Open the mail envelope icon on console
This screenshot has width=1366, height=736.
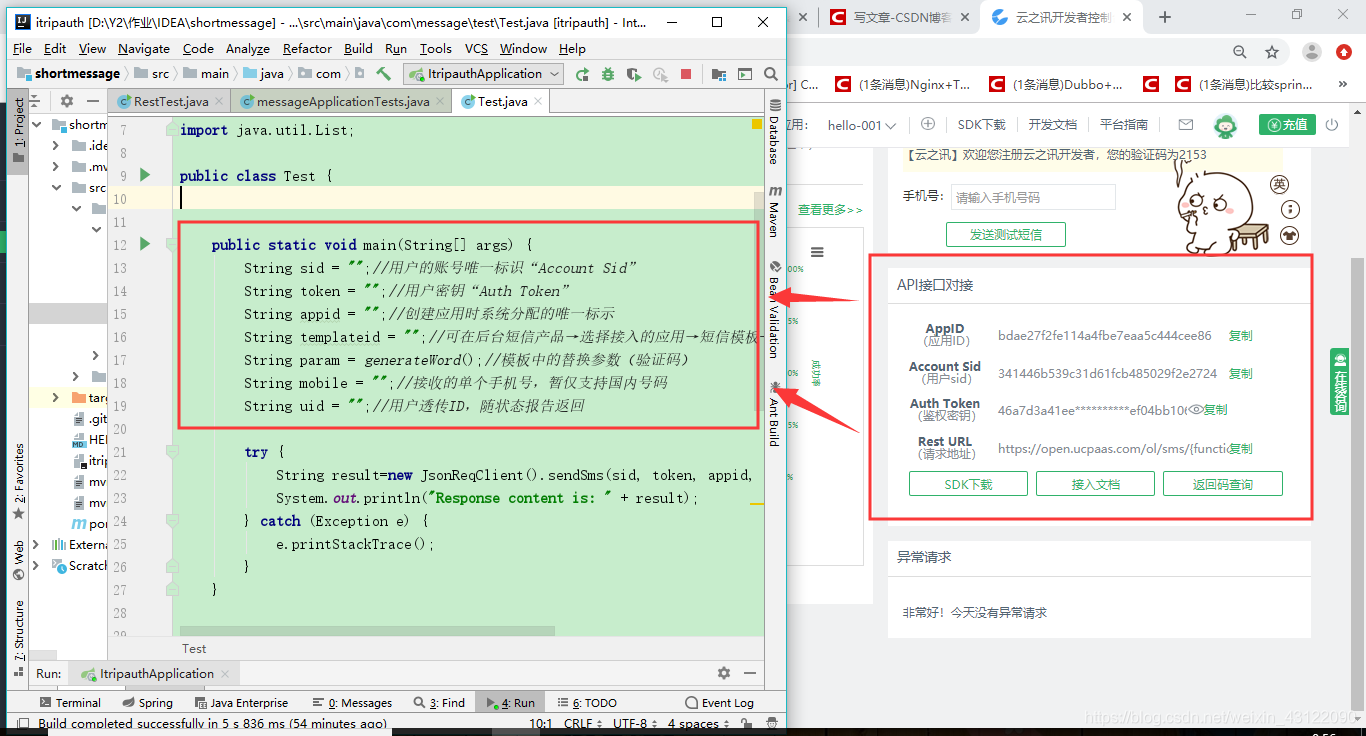pyautogui.click(x=1186, y=125)
